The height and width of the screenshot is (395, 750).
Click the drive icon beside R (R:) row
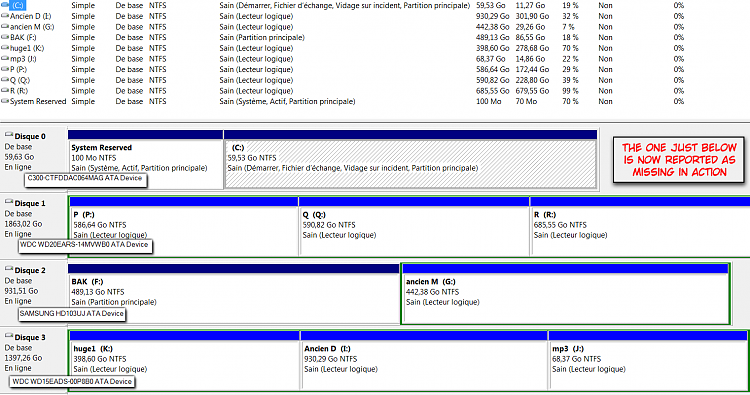click(x=5, y=90)
